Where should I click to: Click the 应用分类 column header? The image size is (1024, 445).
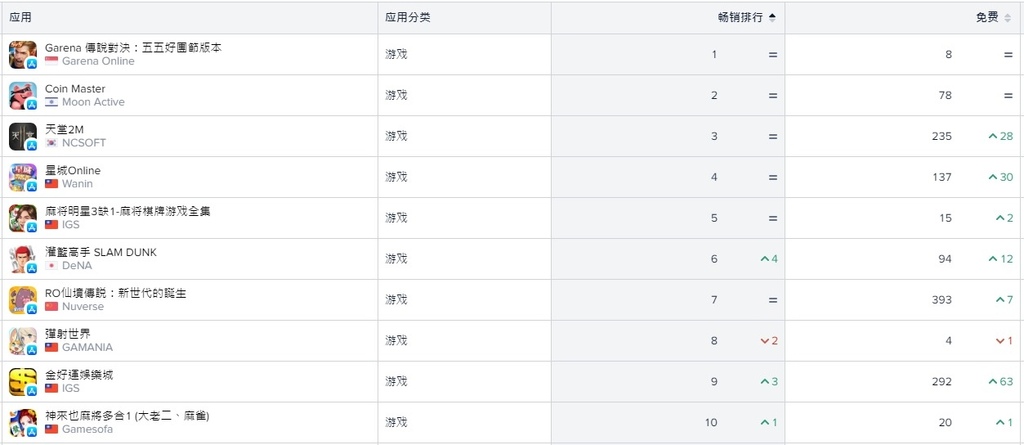tap(408, 18)
